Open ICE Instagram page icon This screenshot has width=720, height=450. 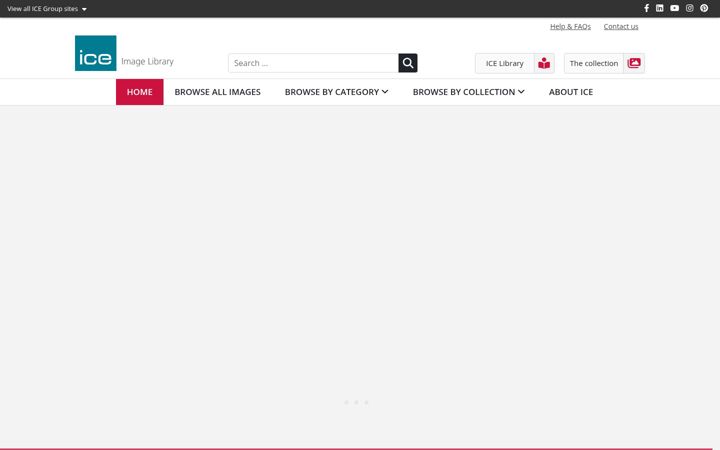689,8
